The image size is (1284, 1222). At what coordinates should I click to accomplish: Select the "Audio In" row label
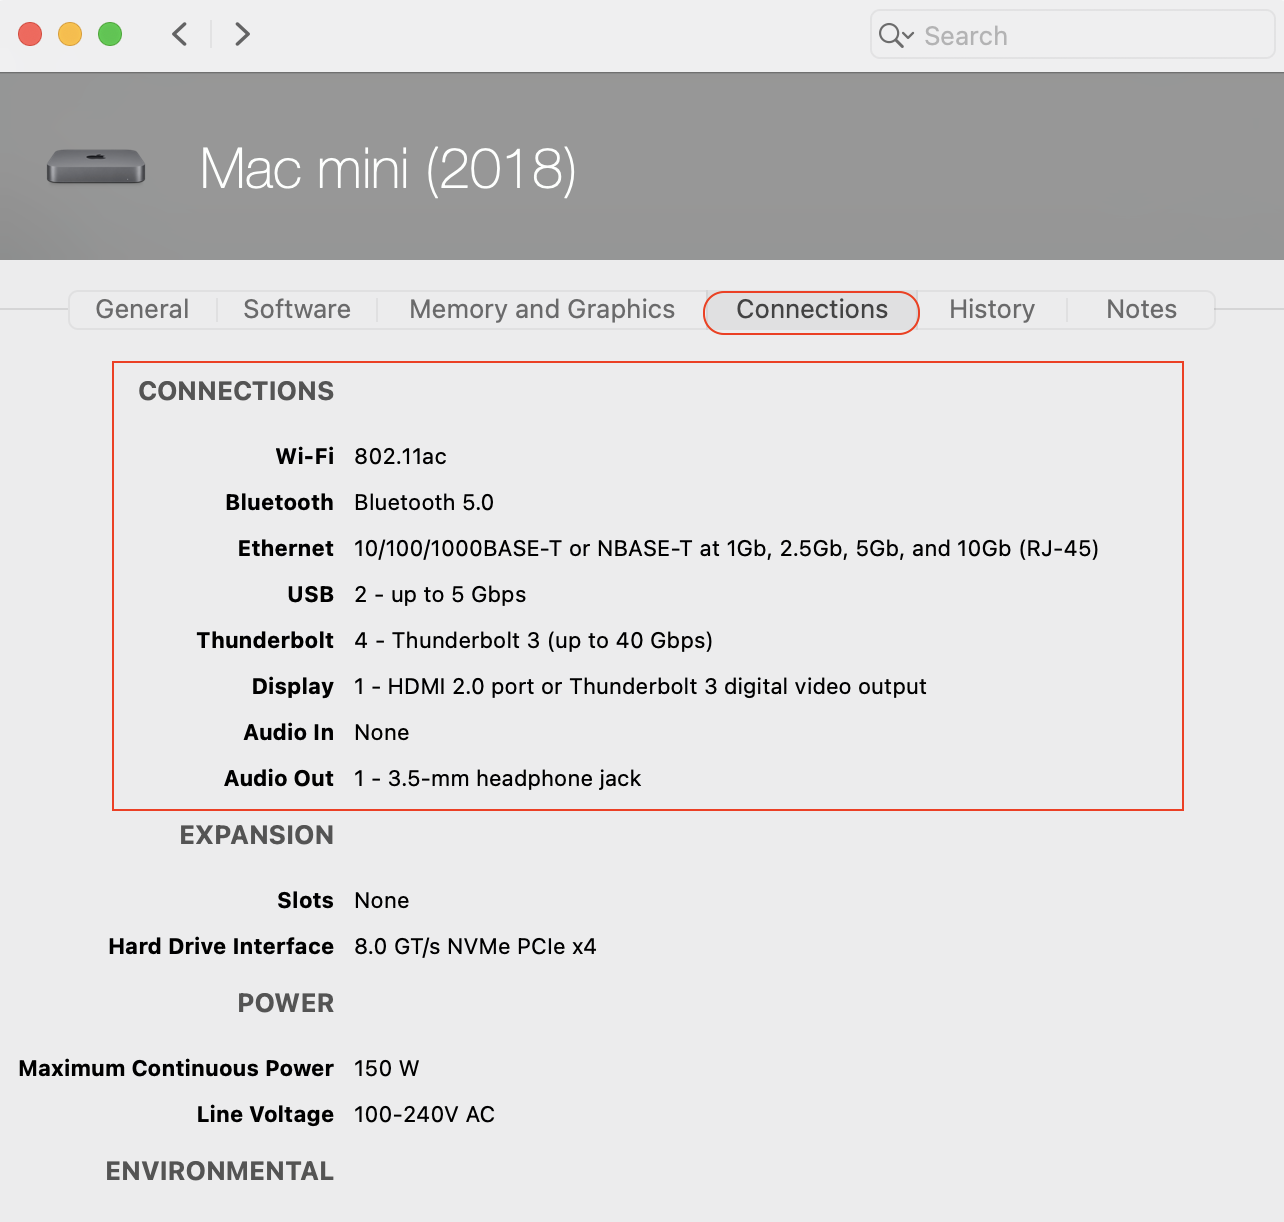(x=289, y=732)
